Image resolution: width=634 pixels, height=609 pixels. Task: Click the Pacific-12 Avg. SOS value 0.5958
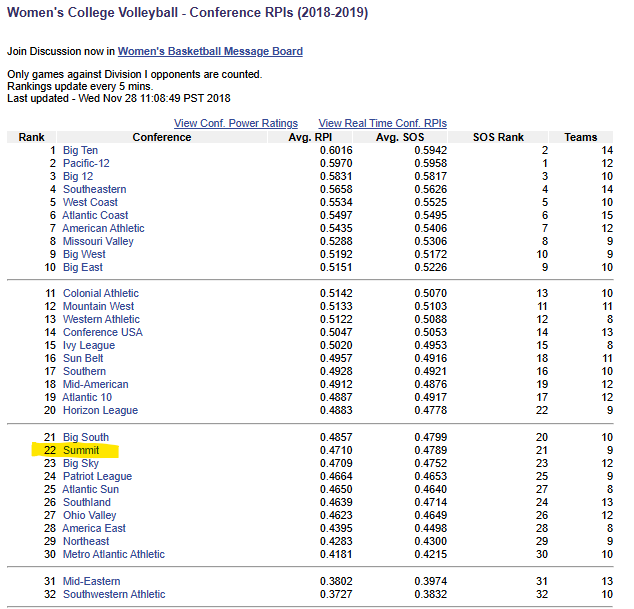pos(431,163)
